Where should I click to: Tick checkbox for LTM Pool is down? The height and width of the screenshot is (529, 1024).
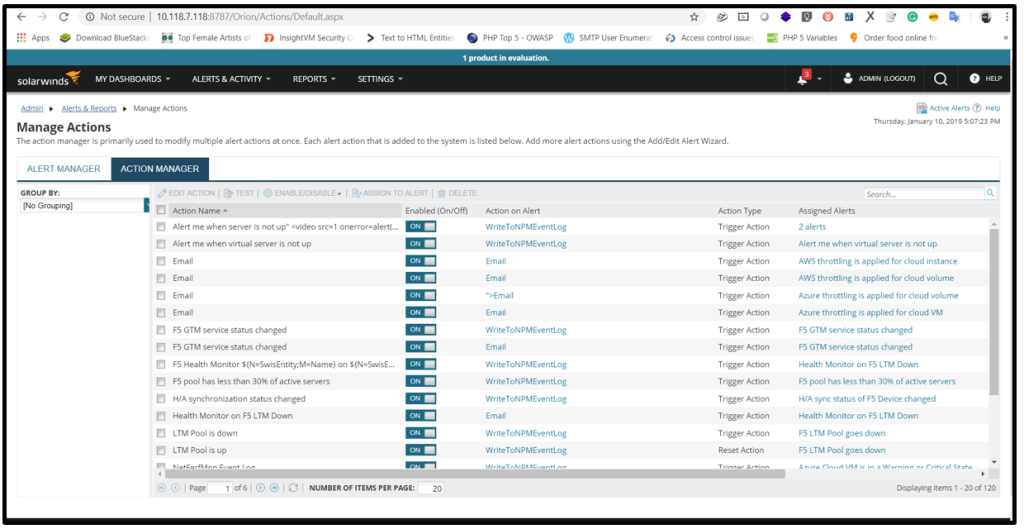point(161,433)
